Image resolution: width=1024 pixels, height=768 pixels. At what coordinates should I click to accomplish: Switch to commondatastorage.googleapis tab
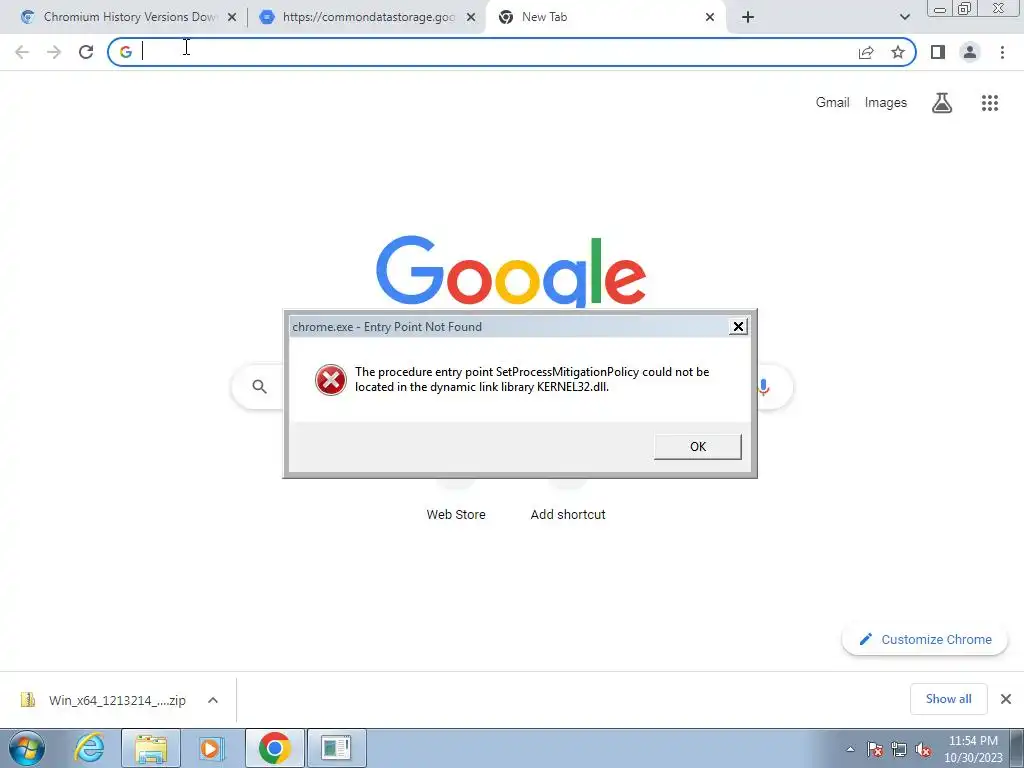tap(367, 17)
